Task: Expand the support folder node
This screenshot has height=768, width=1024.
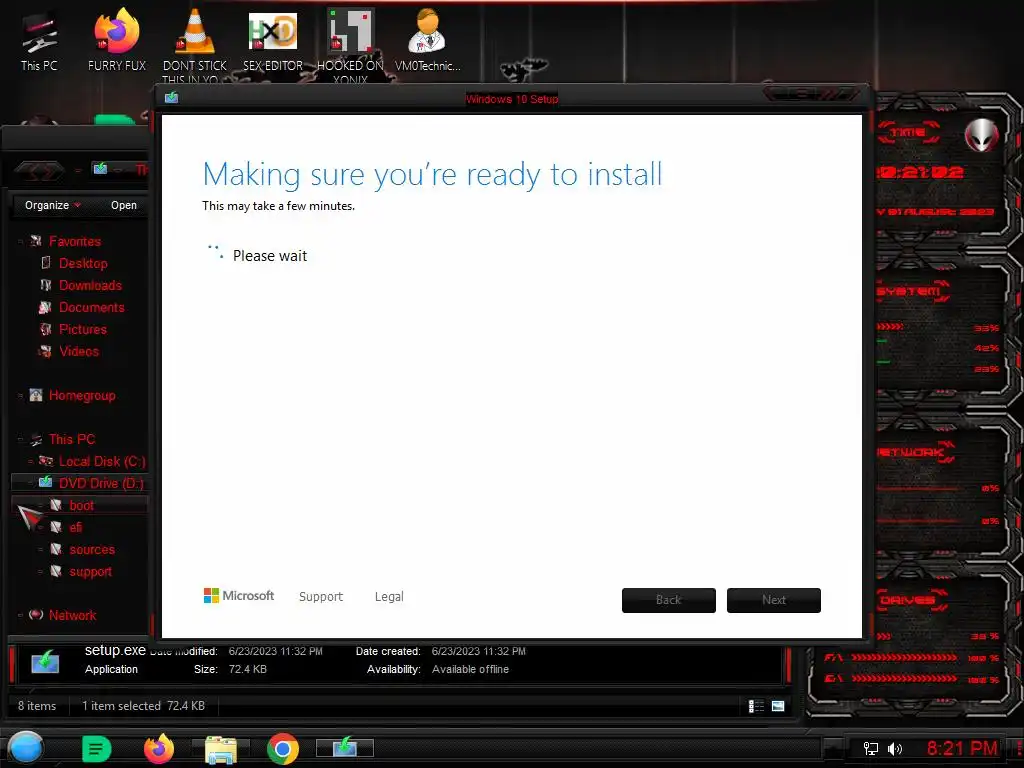Action: tap(40, 572)
